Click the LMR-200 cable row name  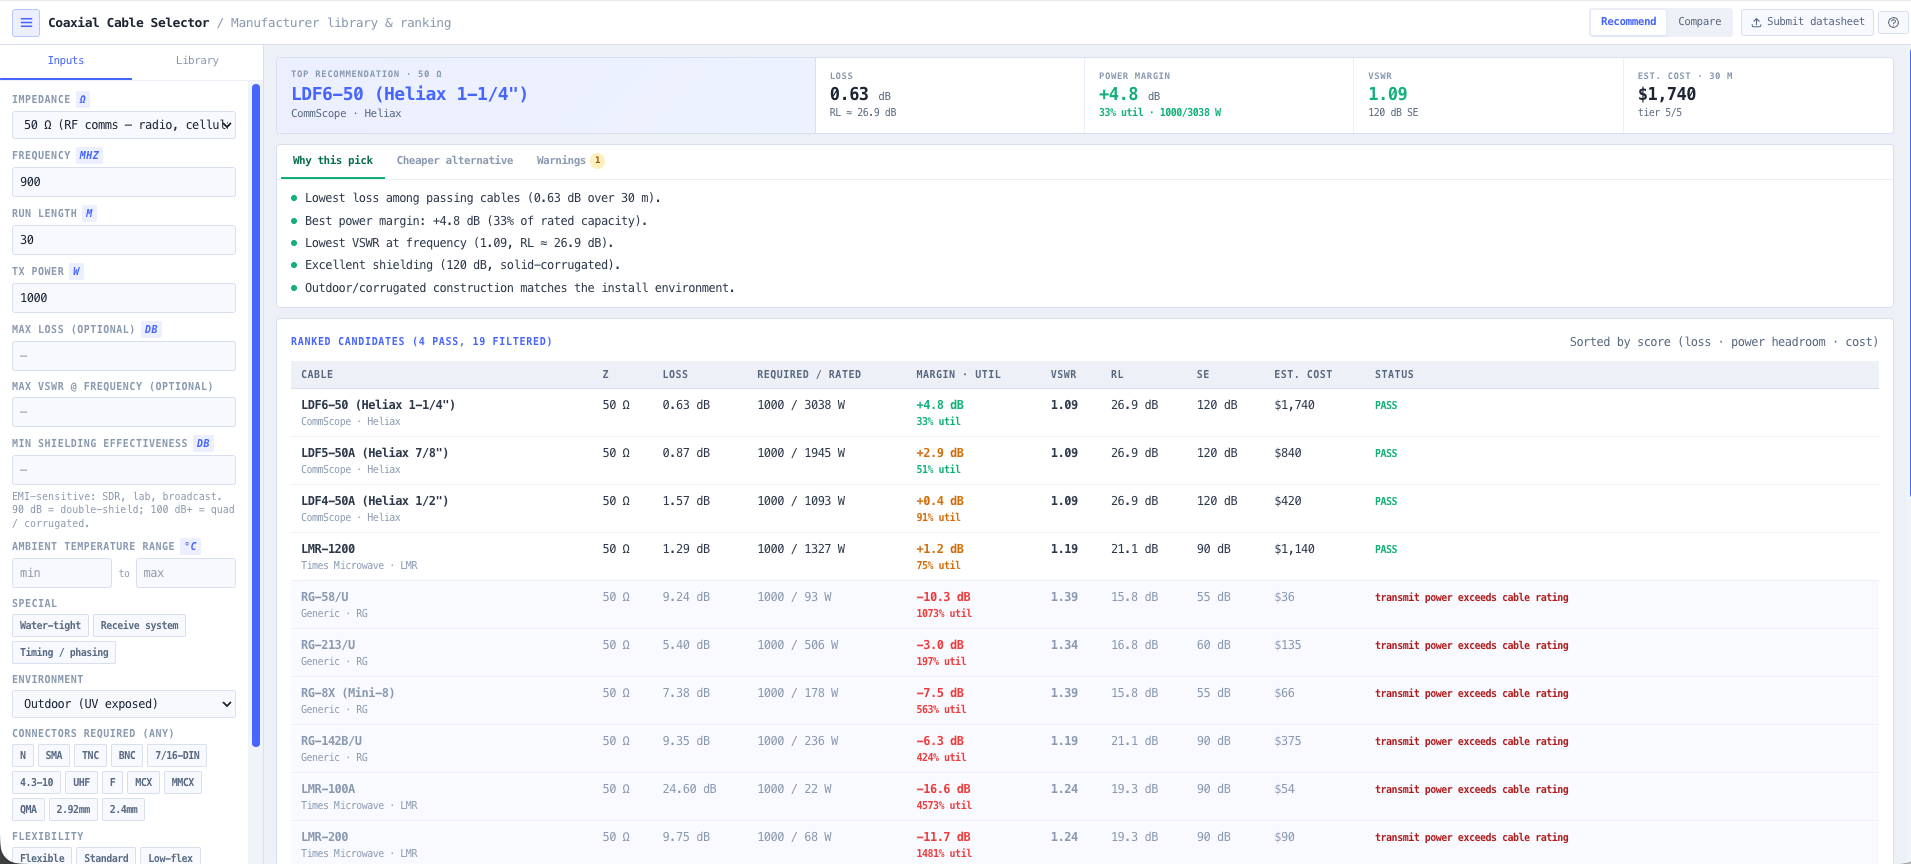pos(325,837)
